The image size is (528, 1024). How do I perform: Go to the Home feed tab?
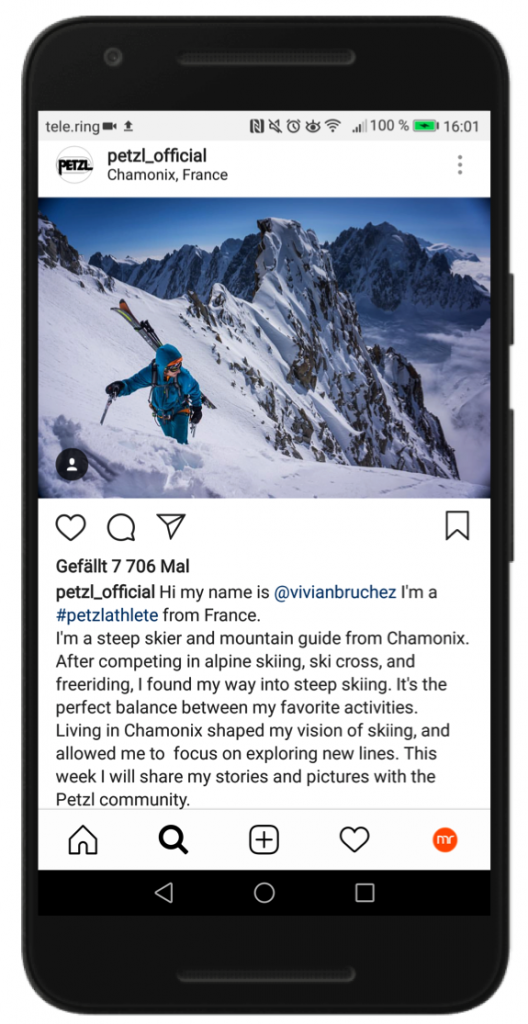click(83, 840)
